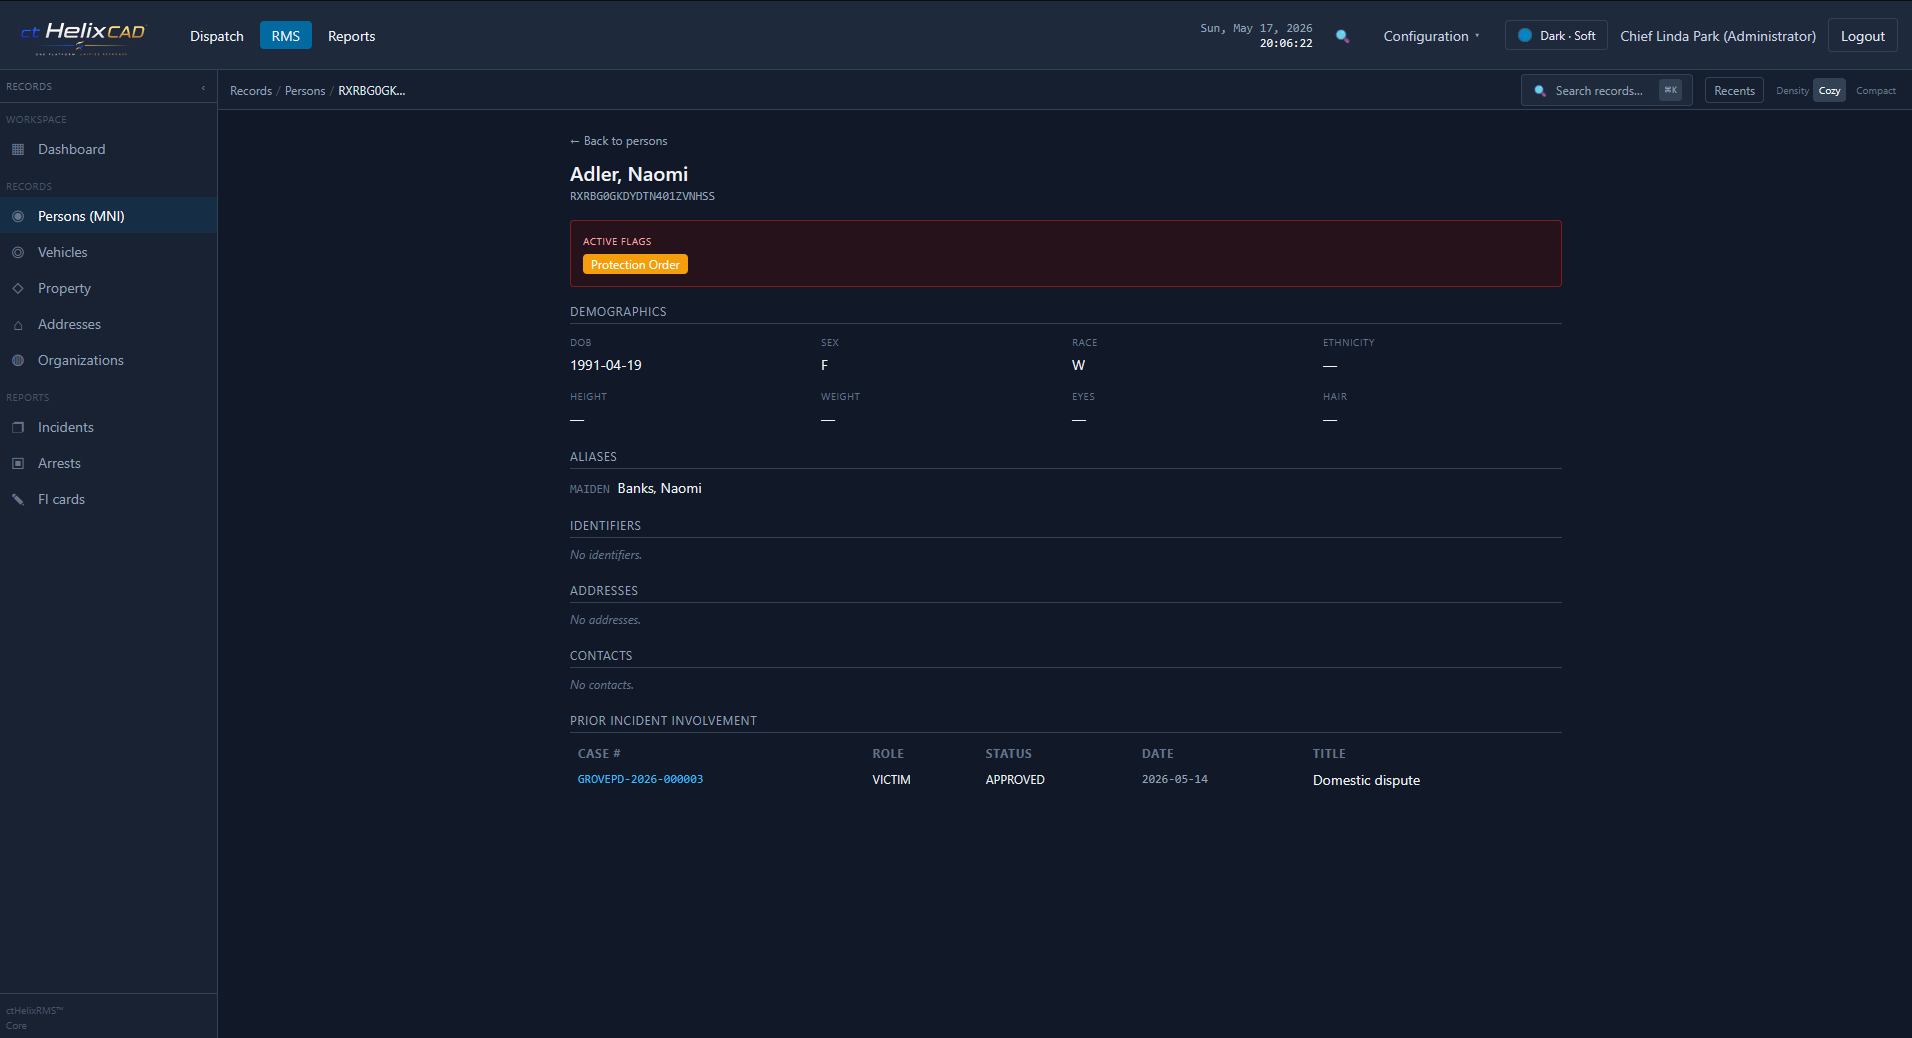Click the Protection Order flag badge
1912x1038 pixels.
(635, 264)
